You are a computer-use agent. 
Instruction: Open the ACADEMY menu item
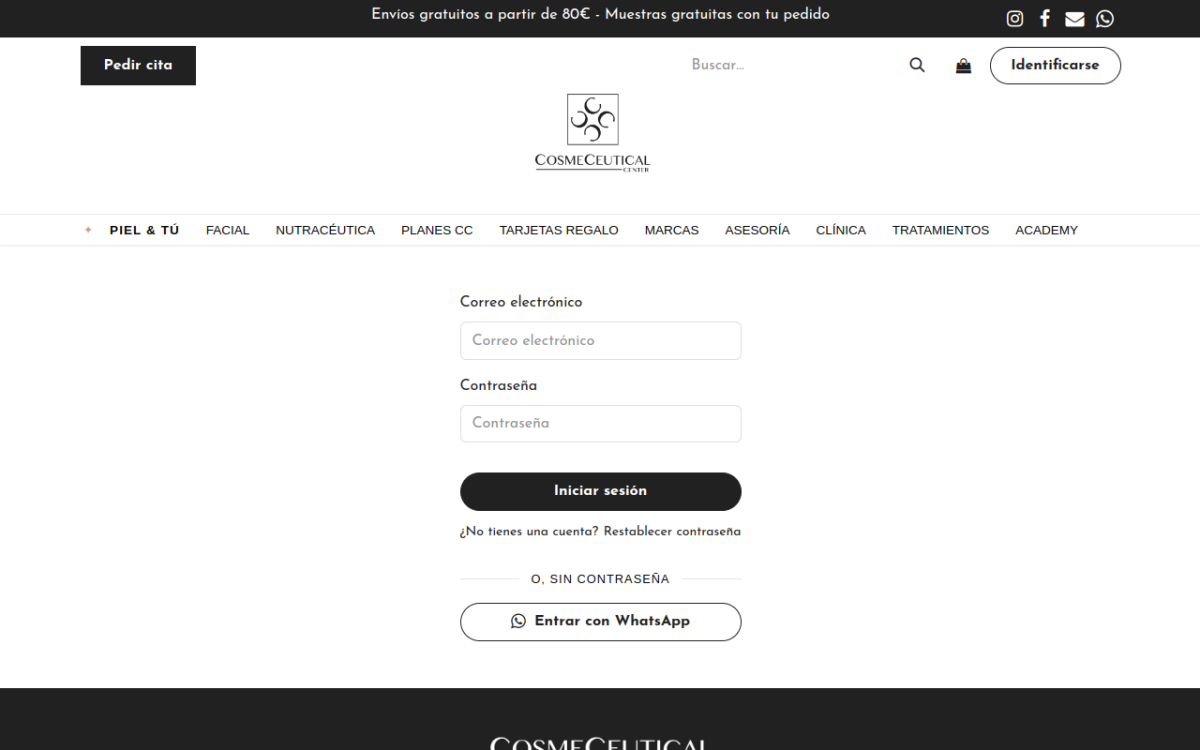(1047, 230)
